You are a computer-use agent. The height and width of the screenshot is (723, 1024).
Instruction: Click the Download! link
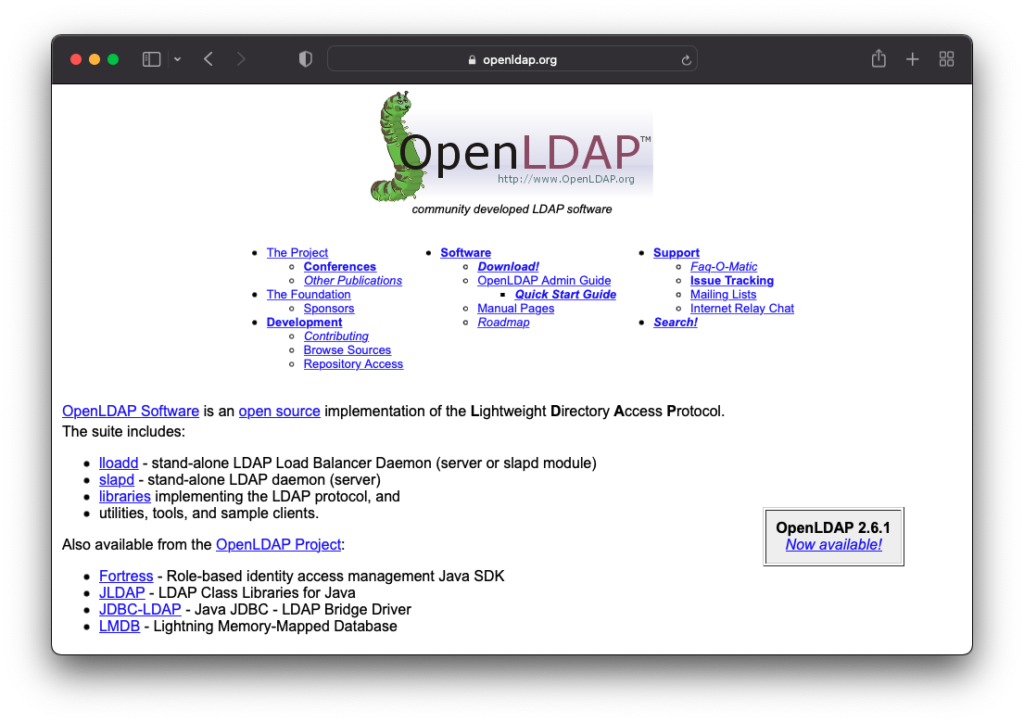pyautogui.click(x=508, y=266)
